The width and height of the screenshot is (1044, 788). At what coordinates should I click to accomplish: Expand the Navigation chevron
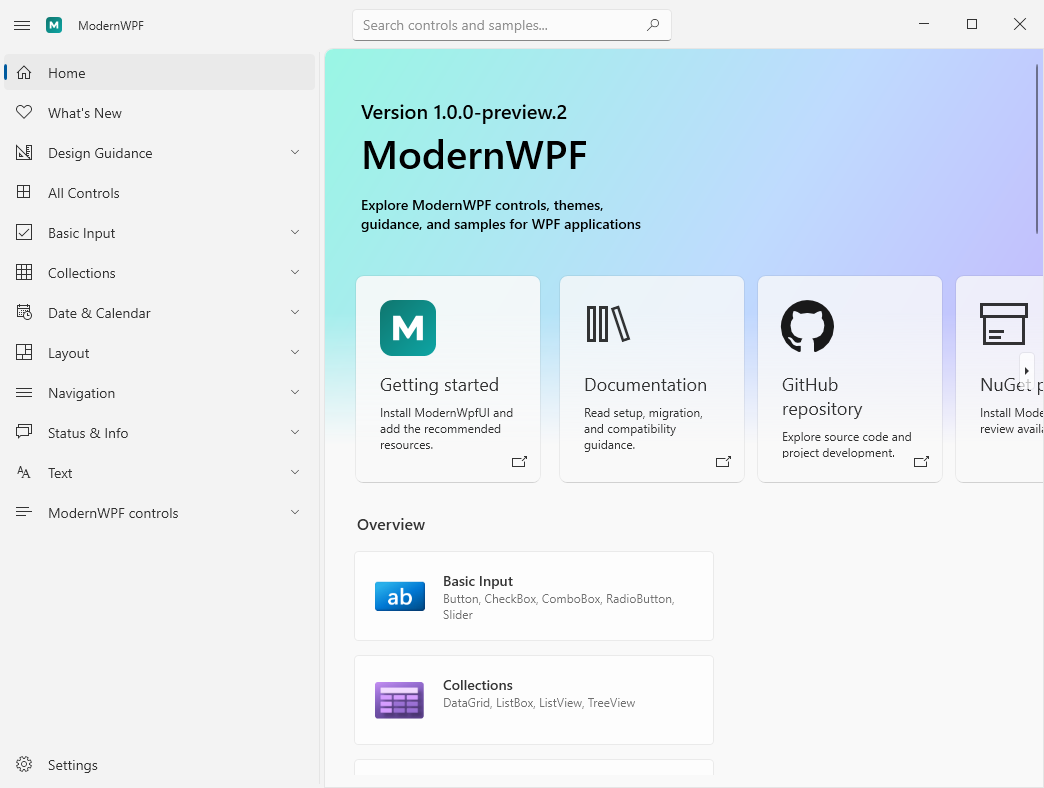[x=295, y=393]
